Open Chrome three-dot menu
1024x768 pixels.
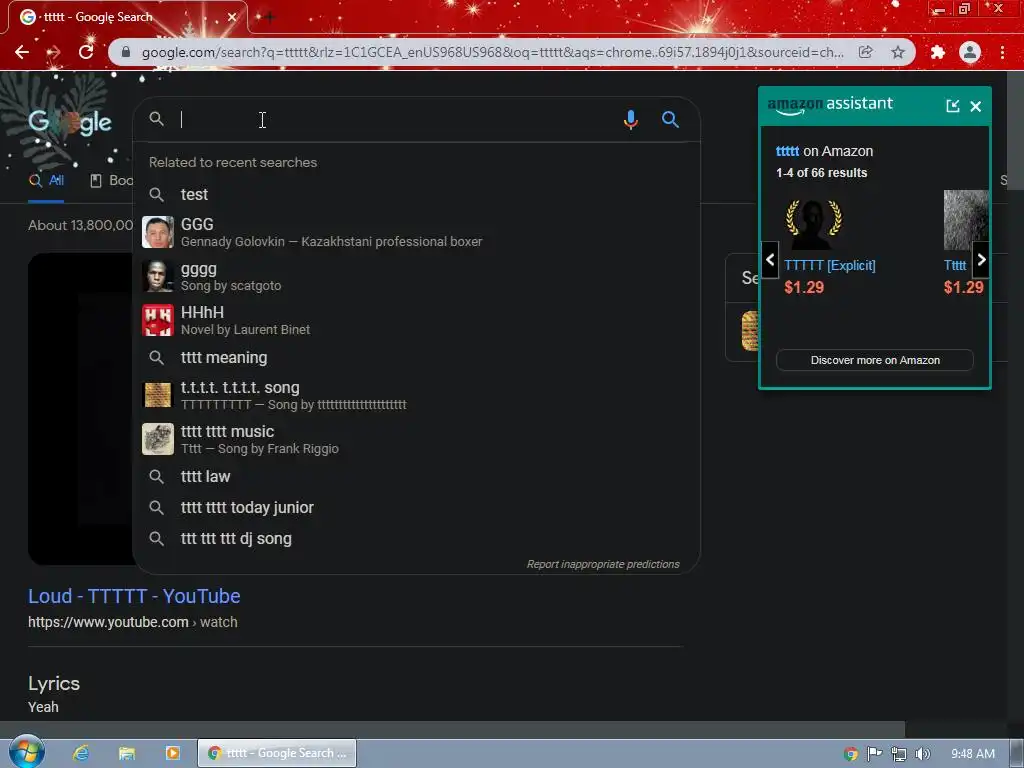(1002, 52)
